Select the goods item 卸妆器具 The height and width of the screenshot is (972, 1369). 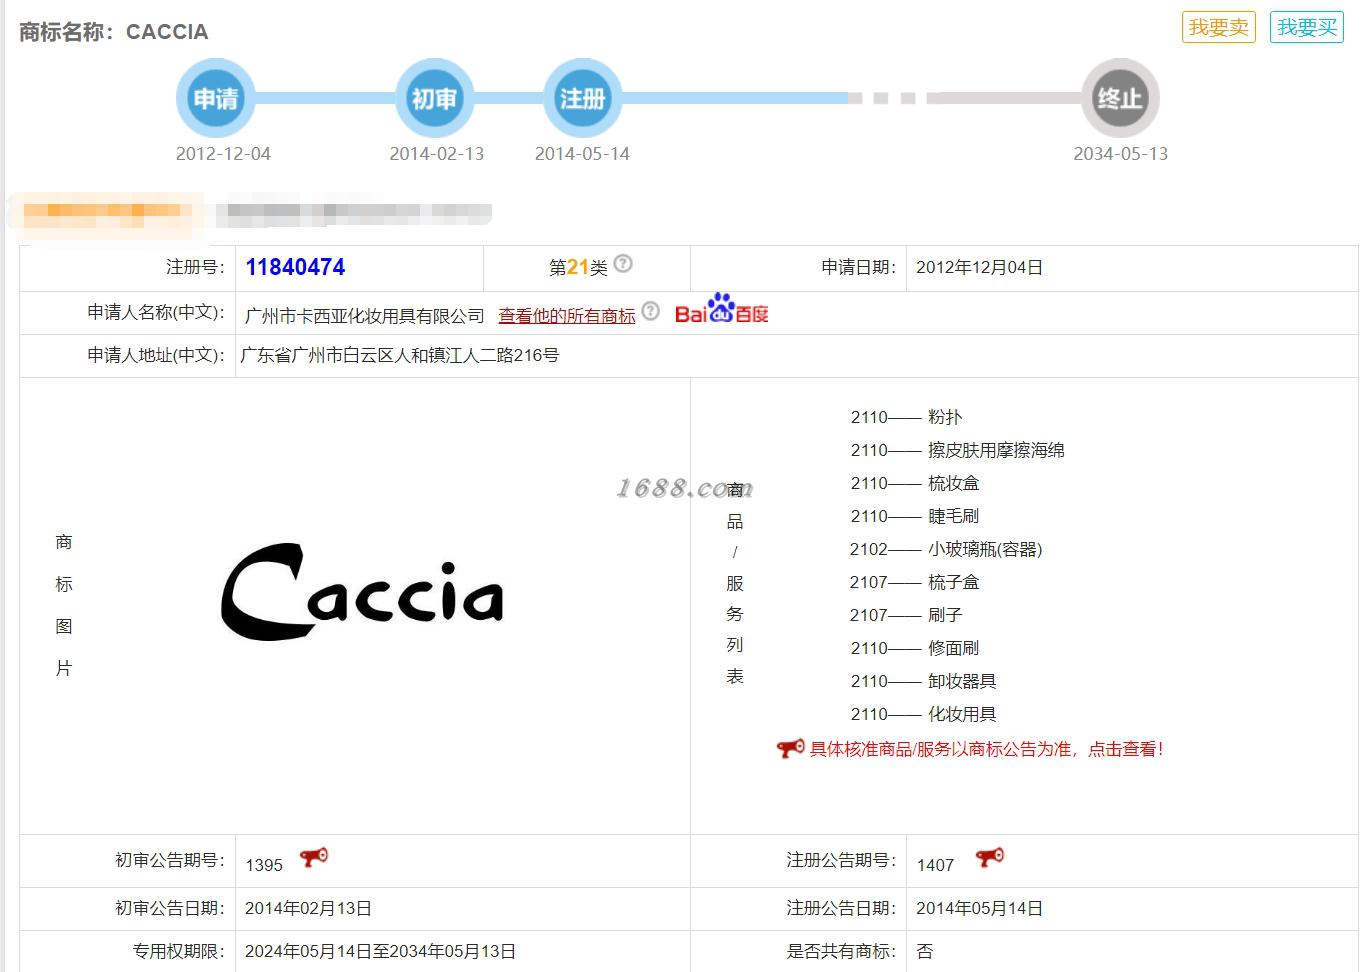pyautogui.click(x=962, y=681)
